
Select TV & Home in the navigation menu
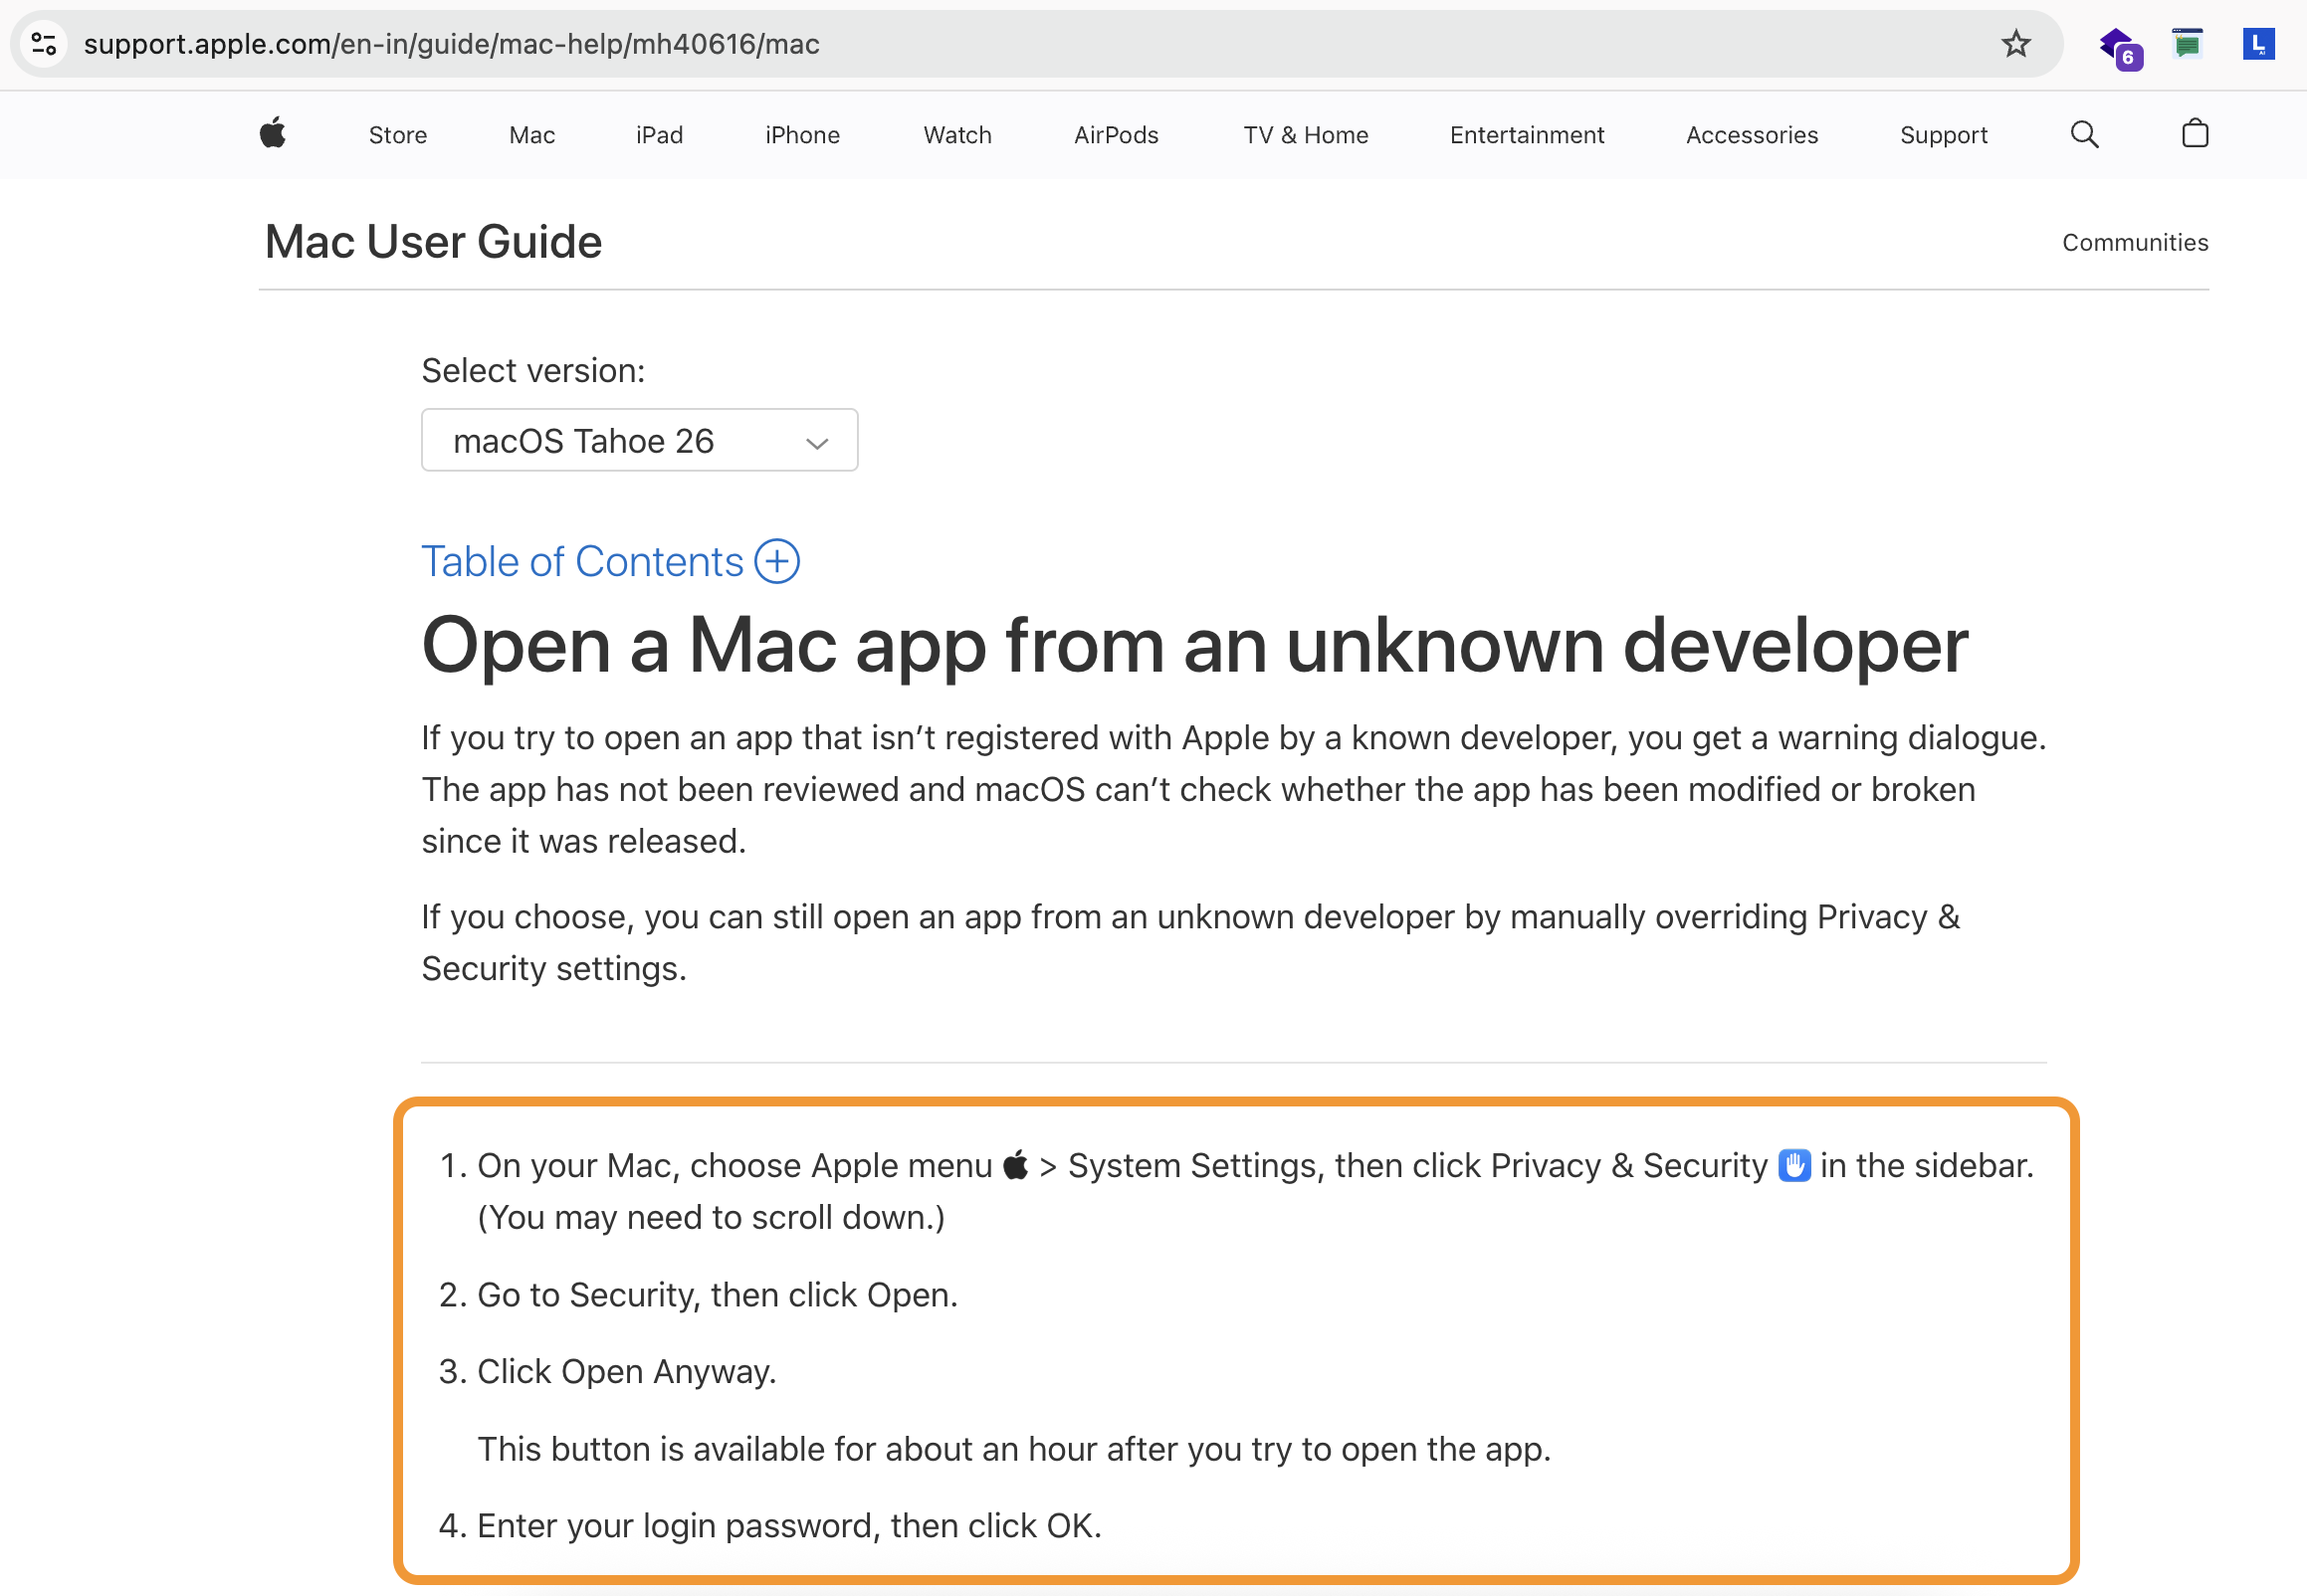(x=1305, y=134)
